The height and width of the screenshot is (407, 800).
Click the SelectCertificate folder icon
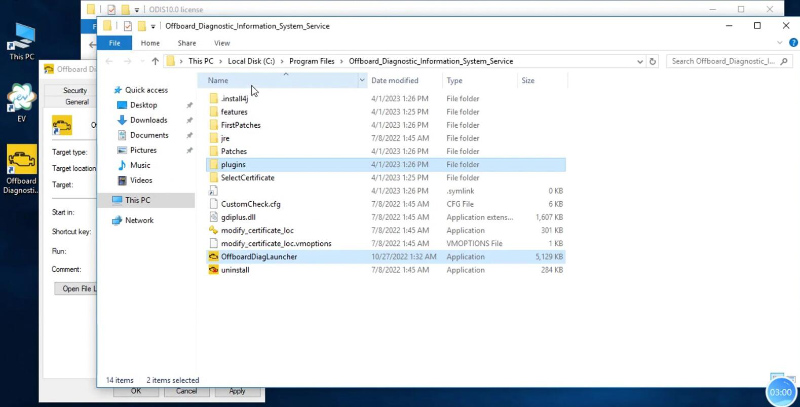[x=214, y=178]
